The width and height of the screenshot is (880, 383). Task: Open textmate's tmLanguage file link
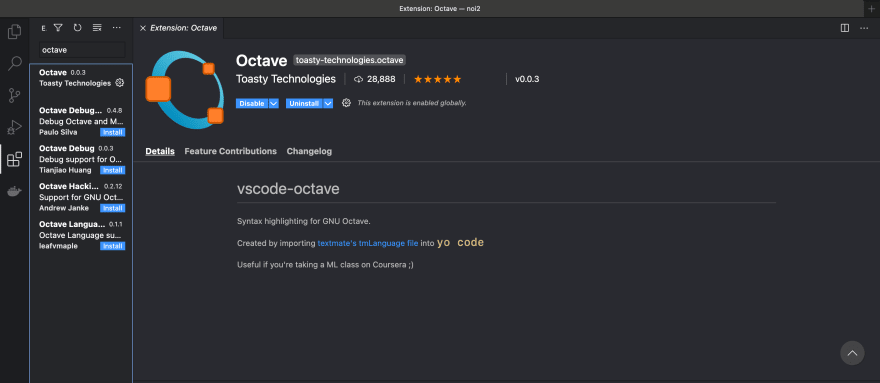click(x=368, y=243)
